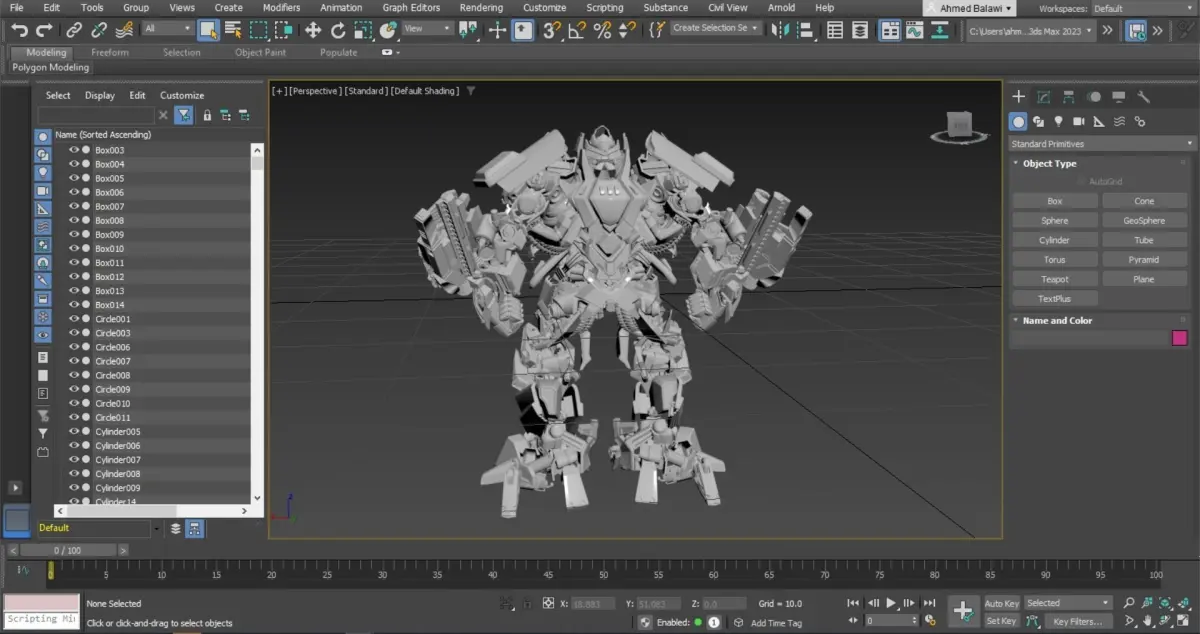The image size is (1200, 634).
Task: Switch to the Freeform ribbon tab
Action: 109,52
